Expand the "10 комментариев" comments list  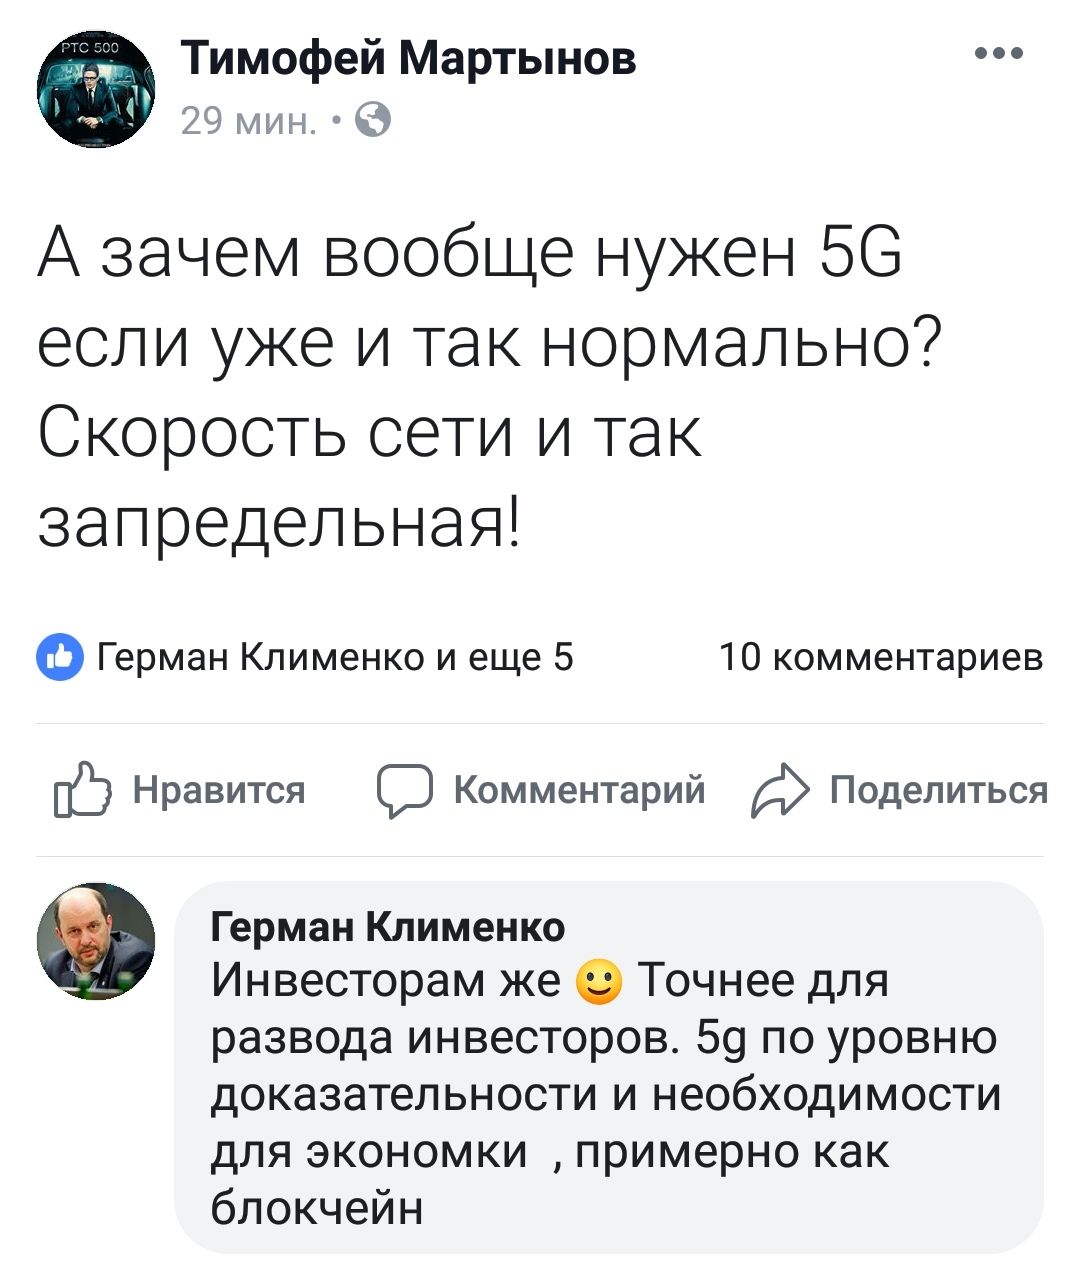pyautogui.click(x=881, y=657)
